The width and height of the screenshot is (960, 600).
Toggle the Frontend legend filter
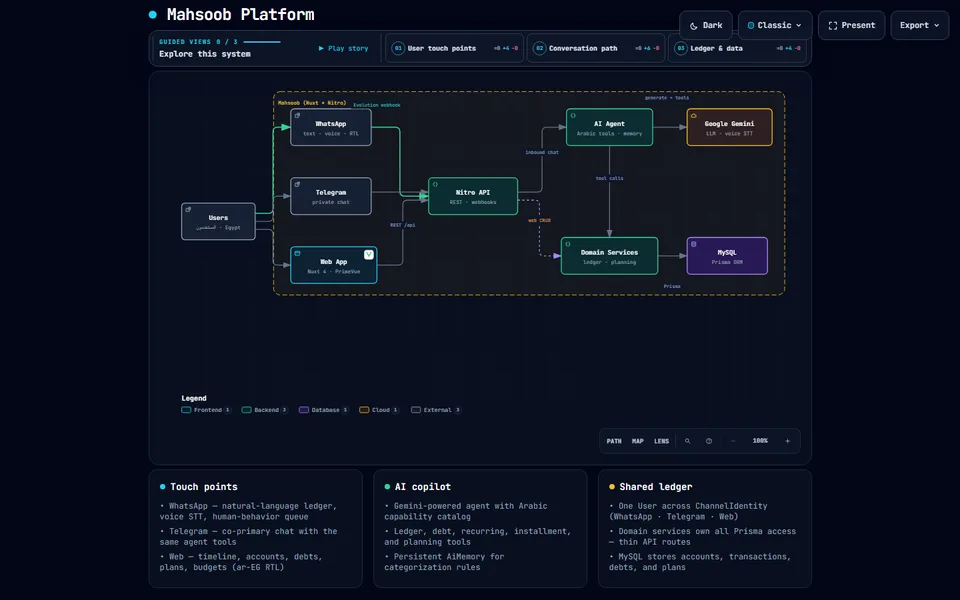tap(206, 410)
